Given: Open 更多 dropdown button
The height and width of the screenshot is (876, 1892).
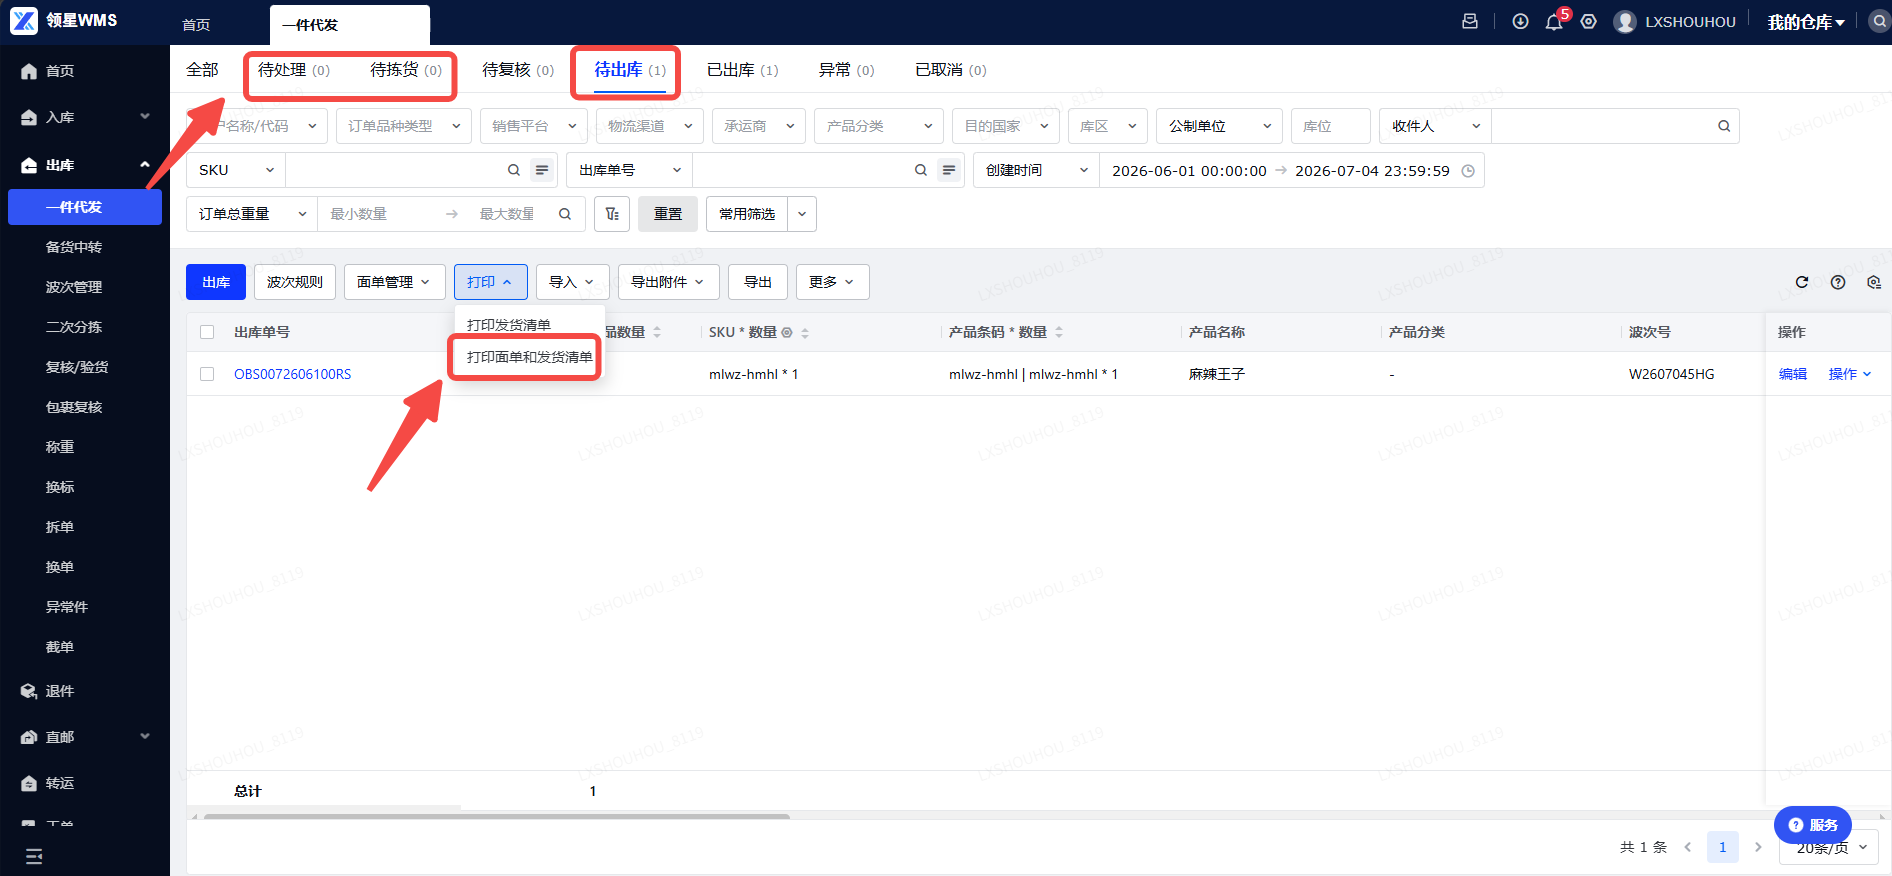Looking at the screenshot, I should pyautogui.click(x=832, y=282).
